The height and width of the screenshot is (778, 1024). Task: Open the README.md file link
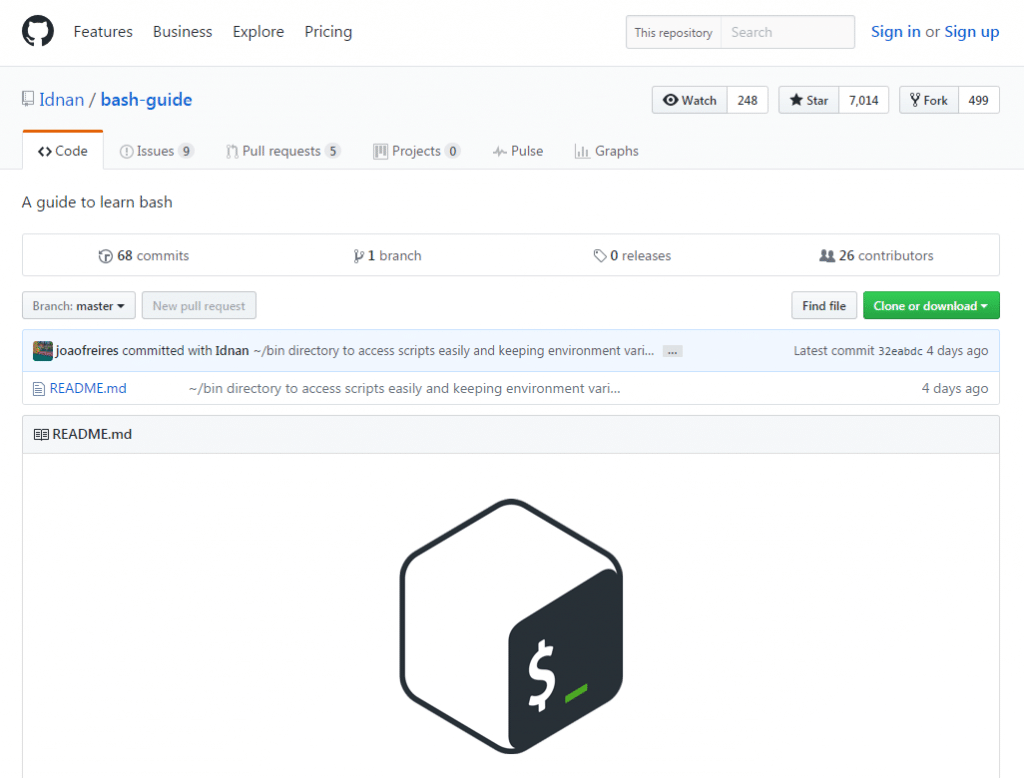coord(88,388)
